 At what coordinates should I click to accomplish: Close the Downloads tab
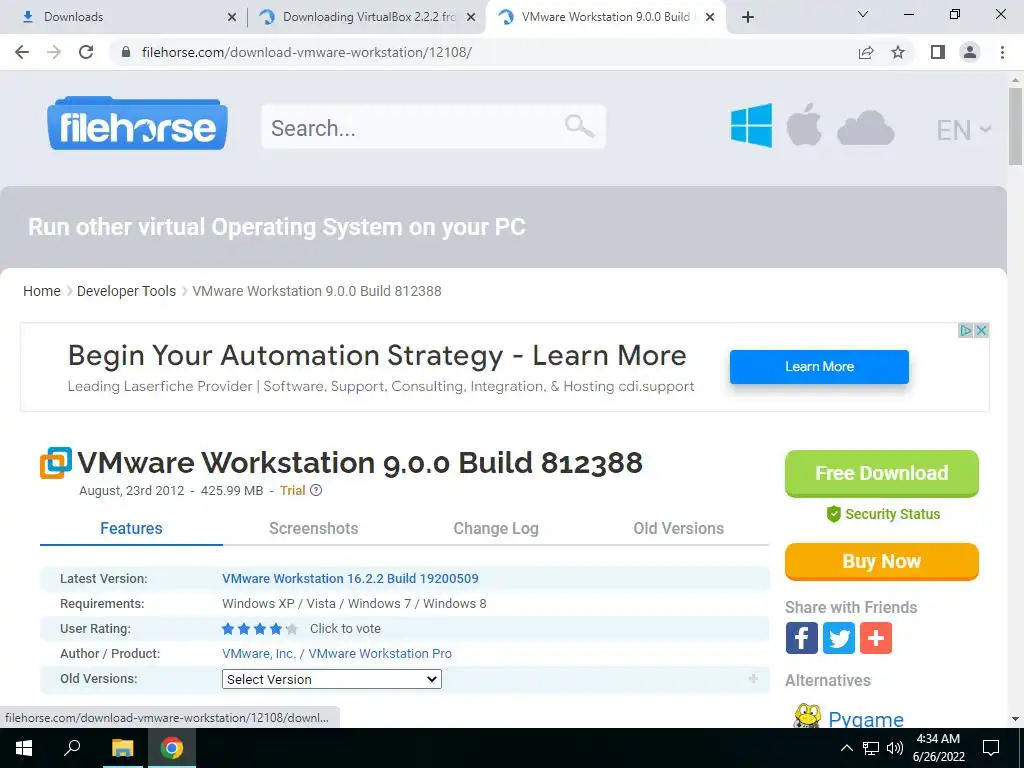tap(232, 17)
